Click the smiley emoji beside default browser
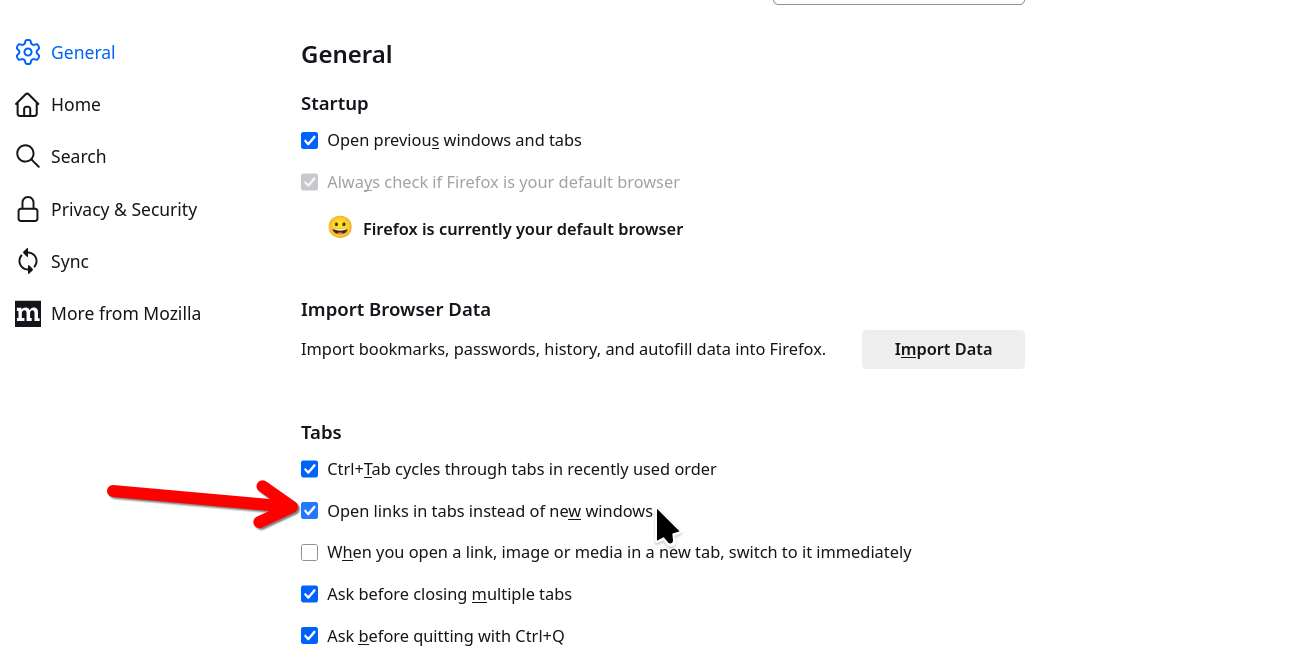The height and width of the screenshot is (659, 1315). point(340,228)
